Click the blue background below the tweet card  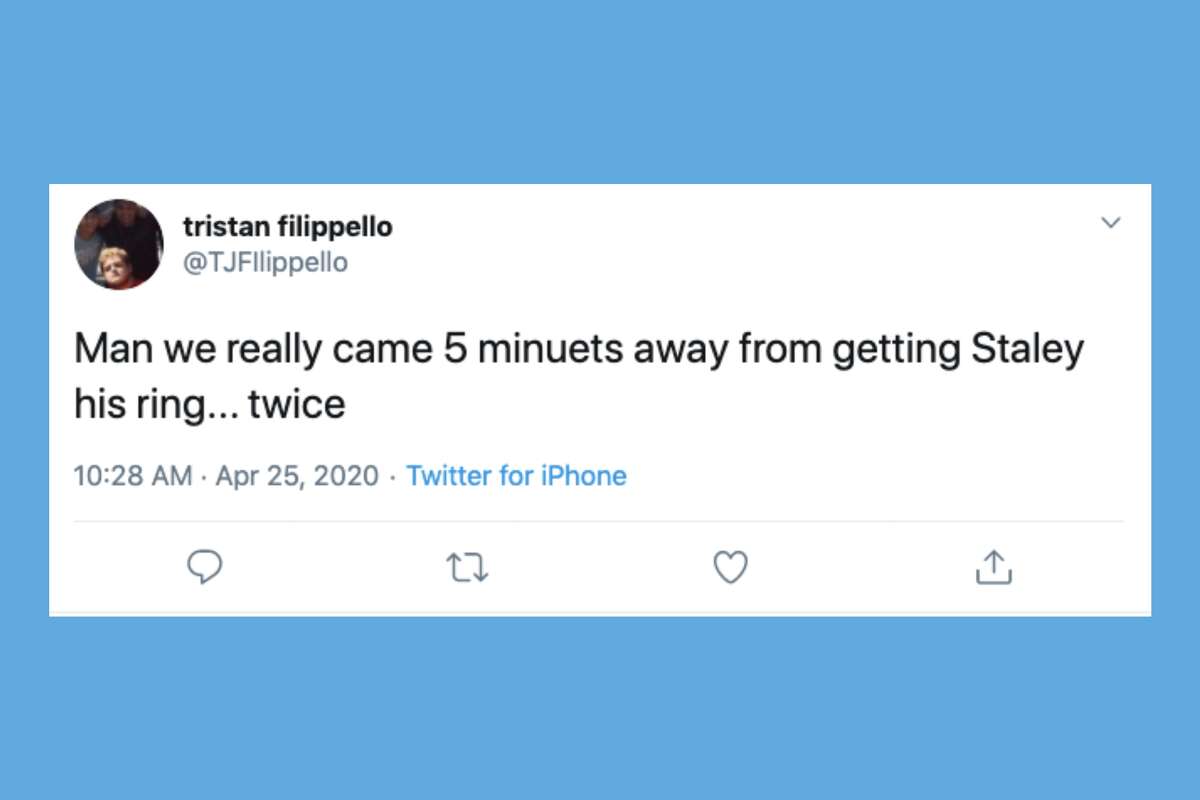coord(600,708)
